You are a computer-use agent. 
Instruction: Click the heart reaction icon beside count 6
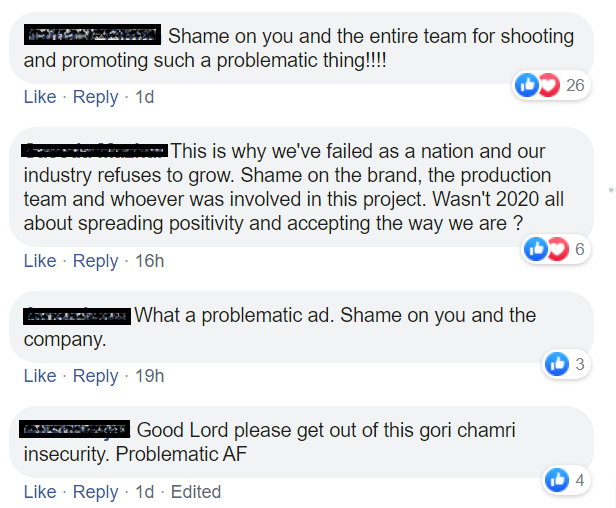tap(557, 249)
